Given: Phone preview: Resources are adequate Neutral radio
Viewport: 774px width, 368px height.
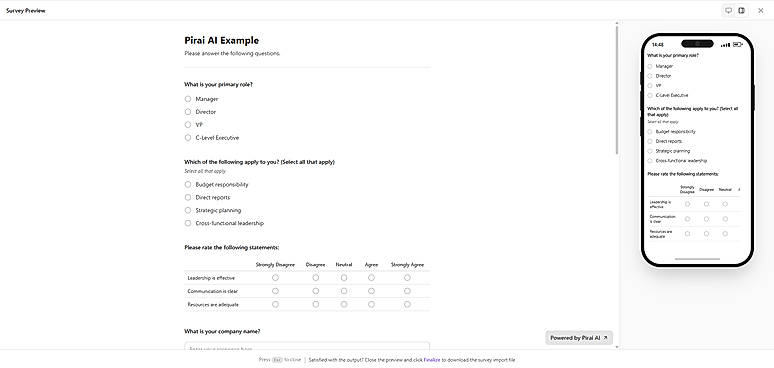Looking at the screenshot, I should click(x=725, y=234).
